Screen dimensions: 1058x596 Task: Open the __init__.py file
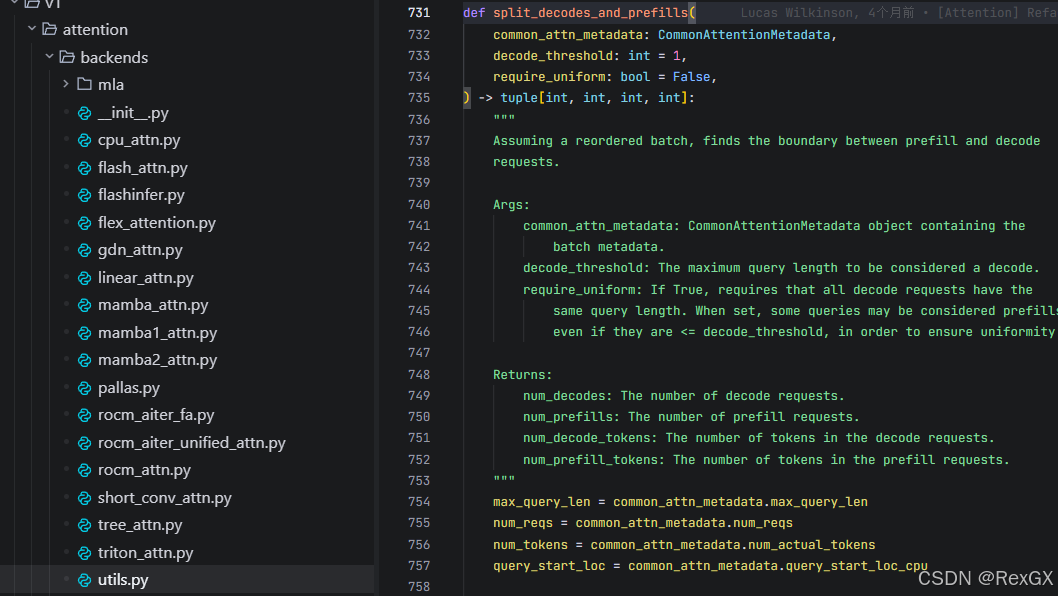point(133,113)
